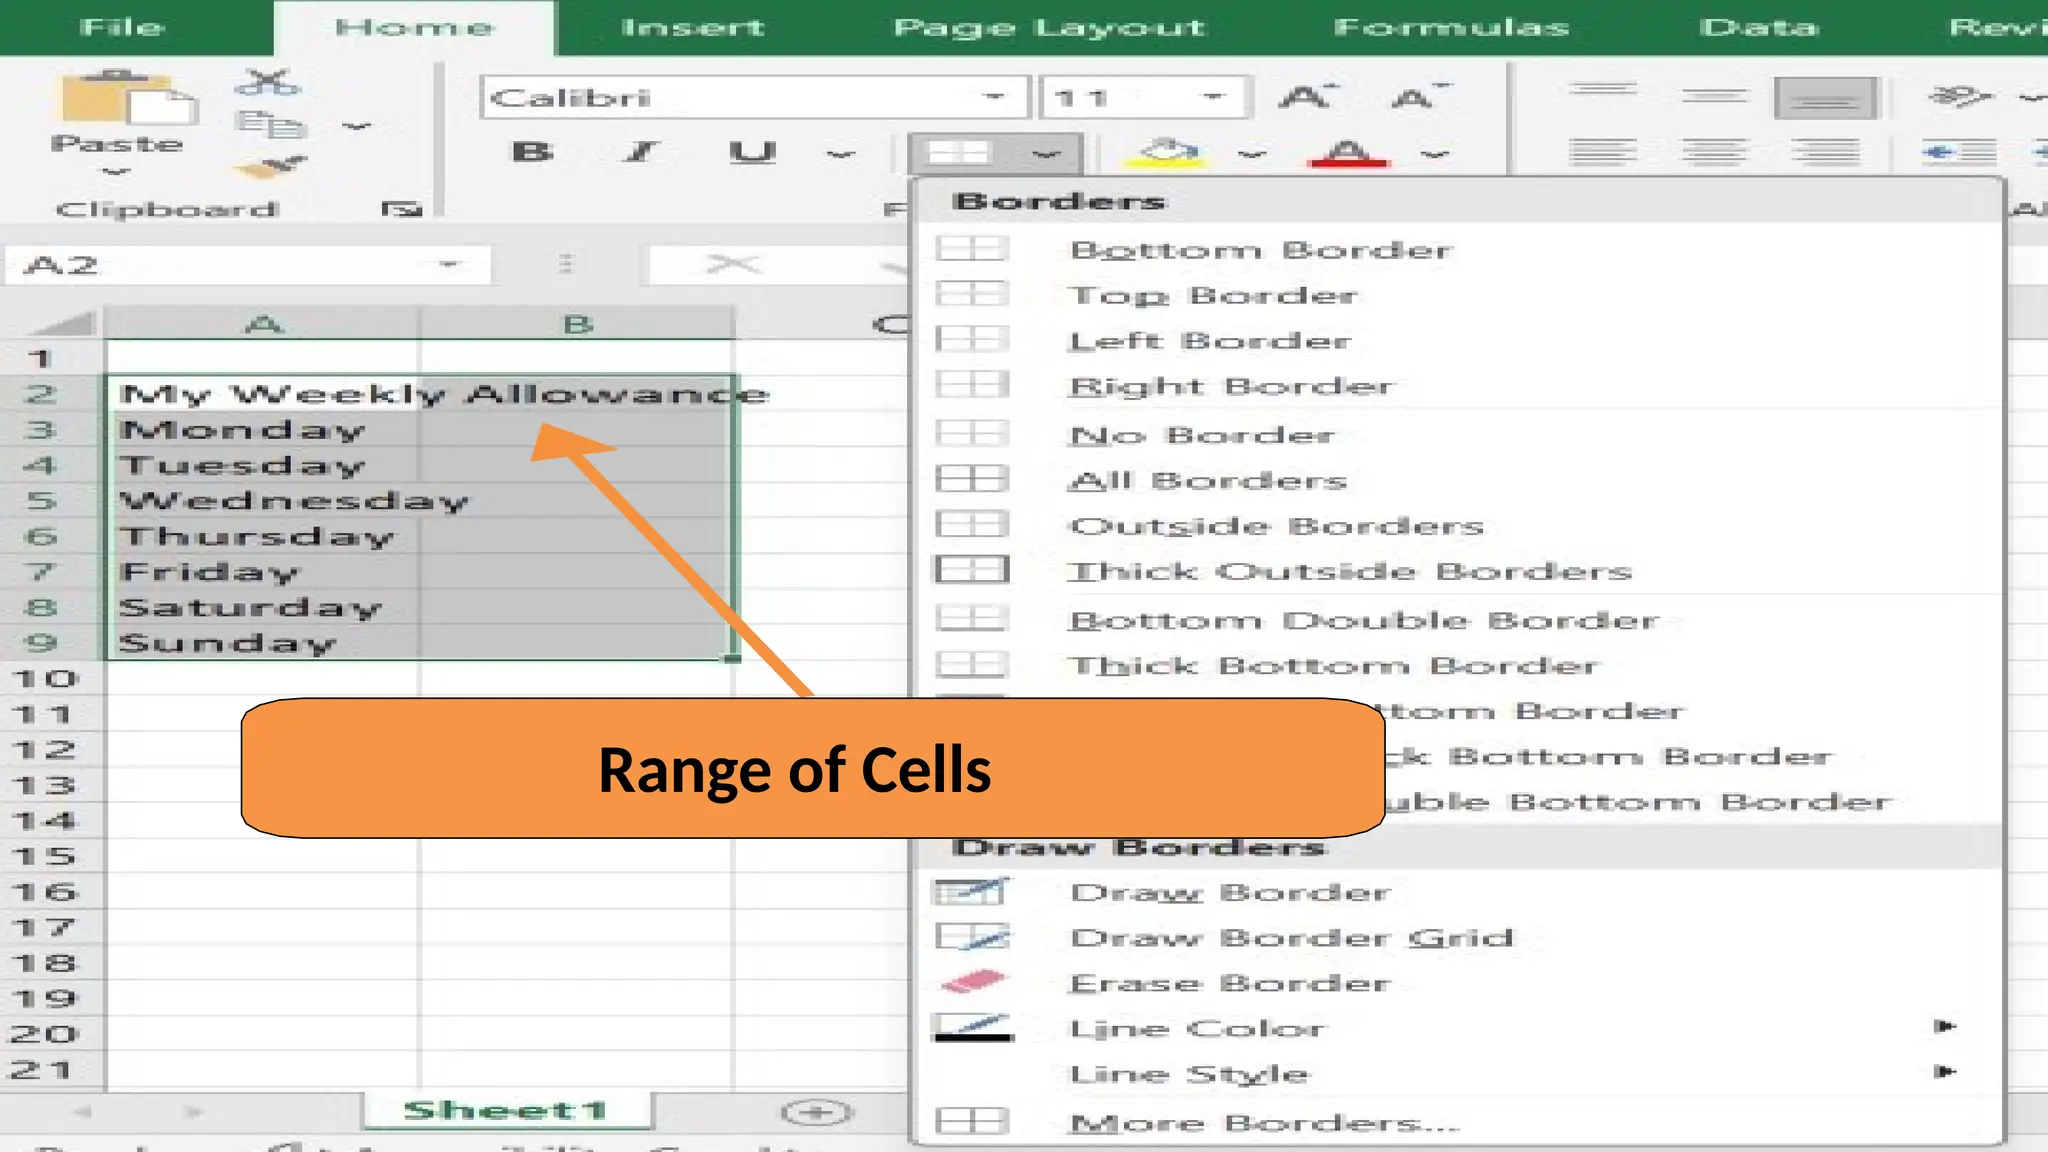Image resolution: width=2048 pixels, height=1152 pixels.
Task: Choose Bottom Border from the menu
Action: pyautogui.click(x=1460, y=249)
